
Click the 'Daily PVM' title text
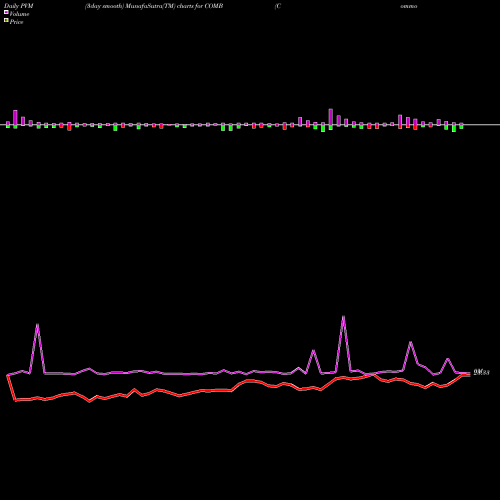19,6
